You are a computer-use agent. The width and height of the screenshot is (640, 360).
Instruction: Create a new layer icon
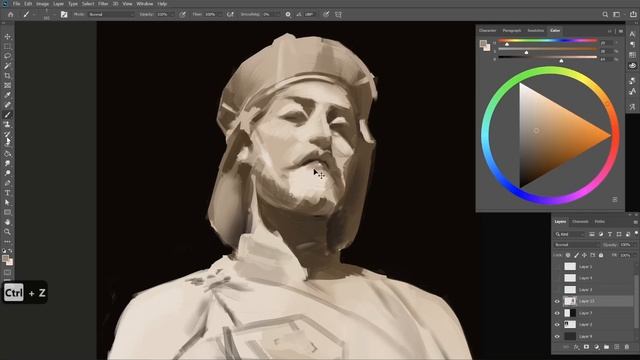point(617,347)
